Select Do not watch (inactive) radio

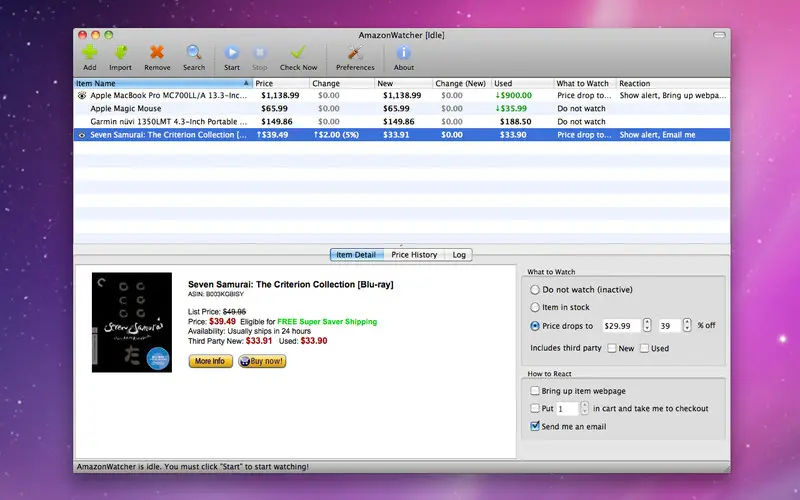click(535, 290)
